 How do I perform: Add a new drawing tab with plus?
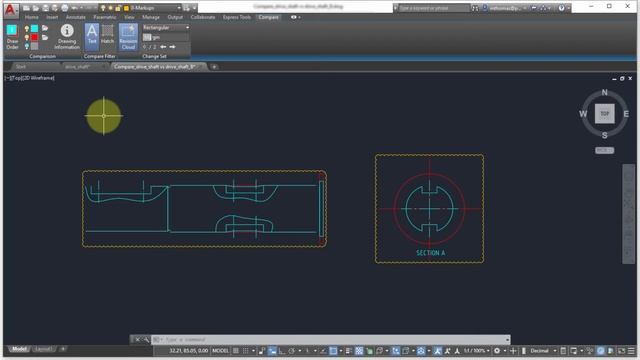[214, 67]
